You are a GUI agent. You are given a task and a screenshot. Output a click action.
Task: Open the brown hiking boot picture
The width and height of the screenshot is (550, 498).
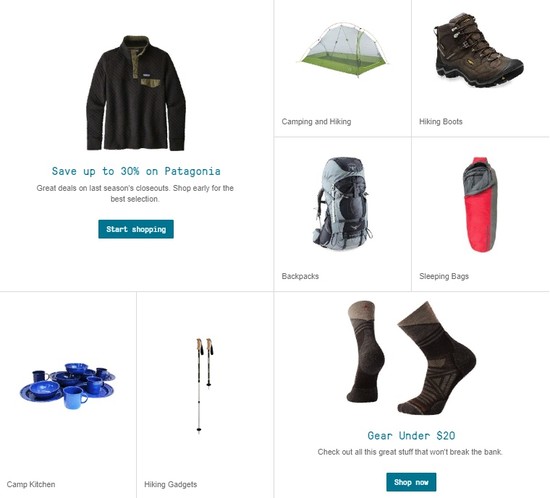pos(479,50)
